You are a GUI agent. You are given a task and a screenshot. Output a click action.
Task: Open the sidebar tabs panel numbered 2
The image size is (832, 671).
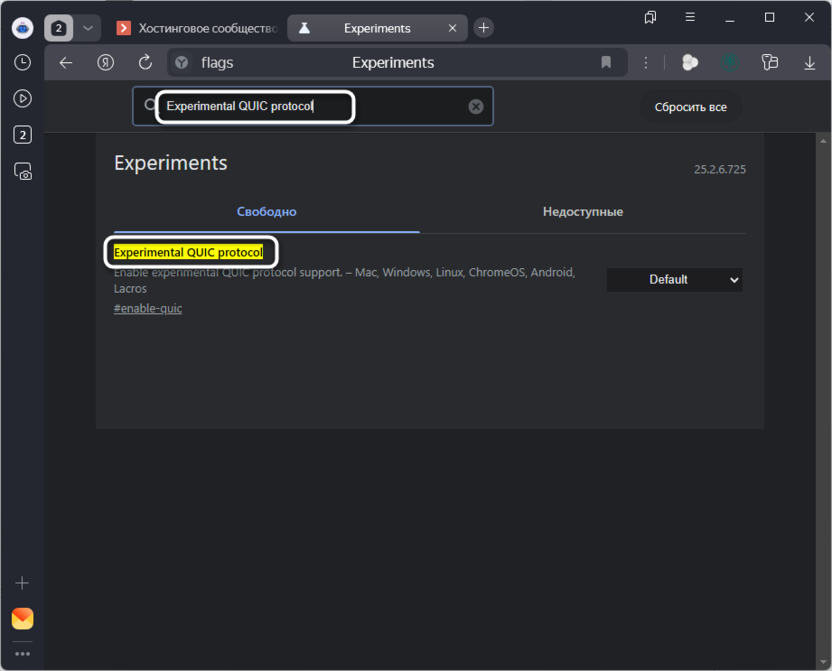[22, 135]
